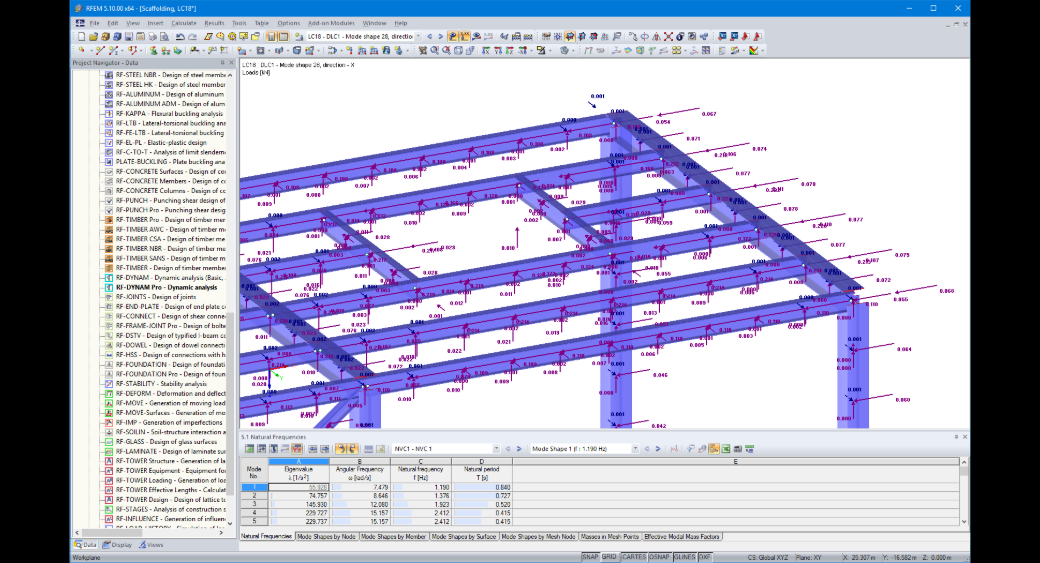This screenshot has height=563, width=1040.
Task: Click natural frequency cell 1.923
Action: coord(421,504)
